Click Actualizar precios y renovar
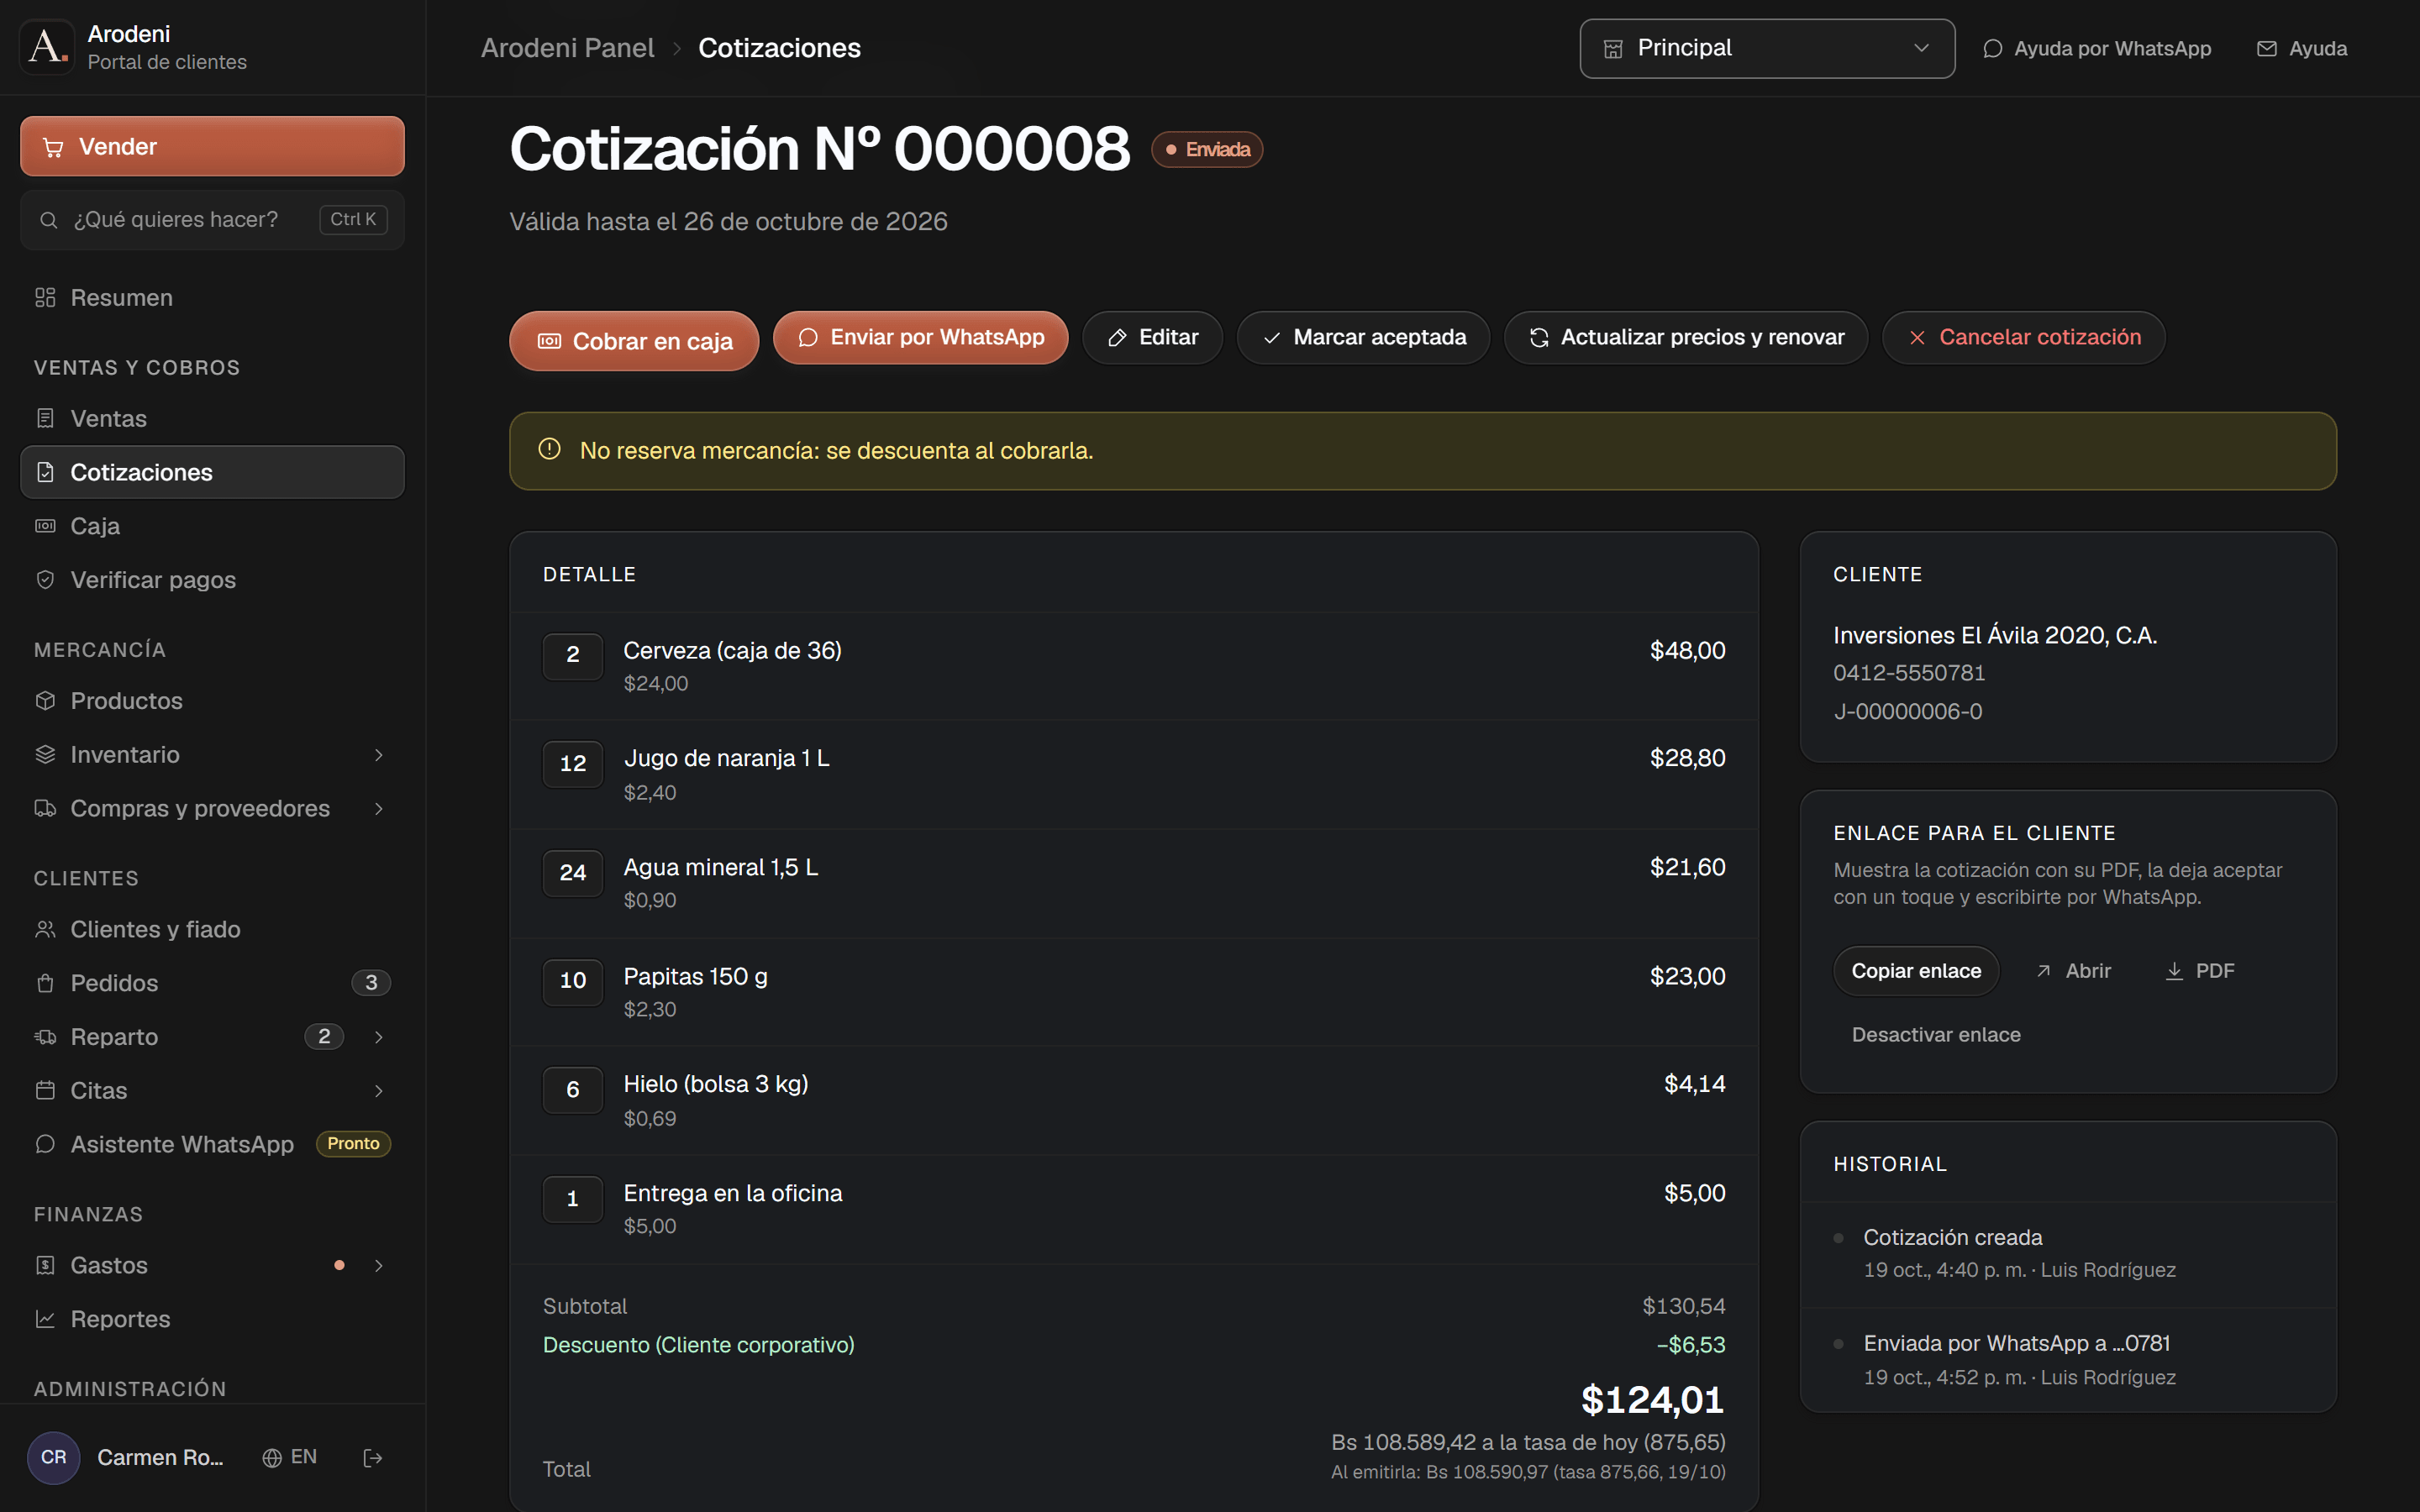 pyautogui.click(x=1686, y=337)
